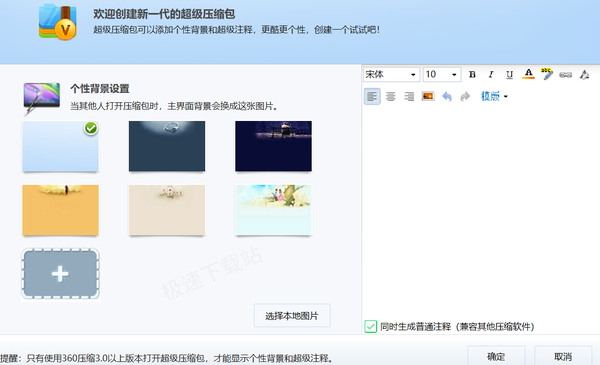Open the font size 10 dropdown
Screen dimensions: 600x365
click(442, 74)
